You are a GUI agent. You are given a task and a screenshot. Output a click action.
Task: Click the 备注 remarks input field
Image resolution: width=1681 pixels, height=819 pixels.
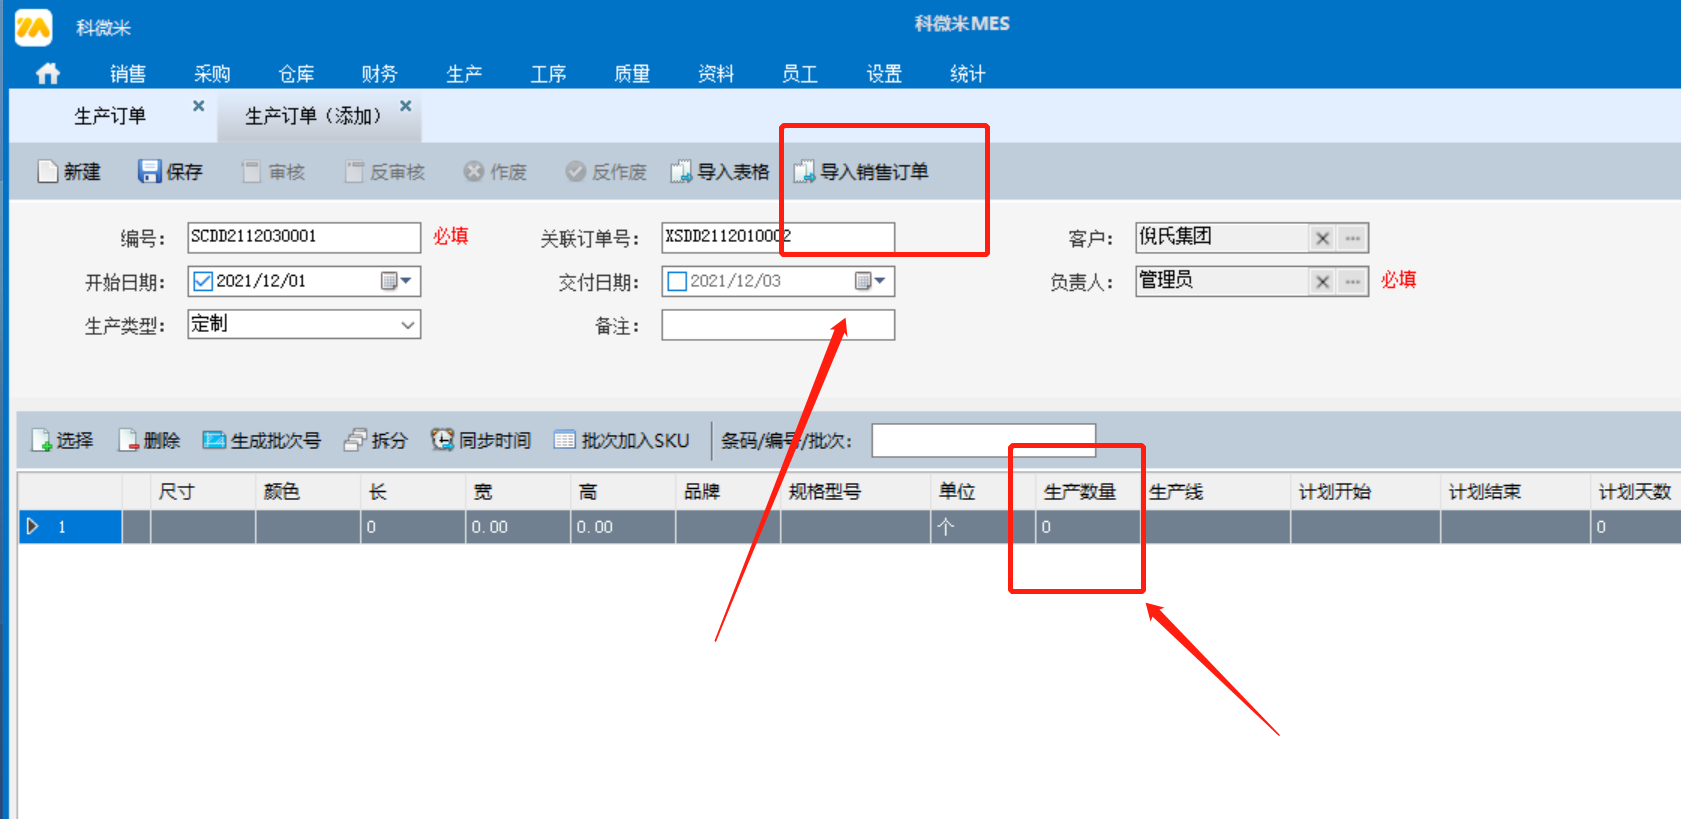[777, 326]
